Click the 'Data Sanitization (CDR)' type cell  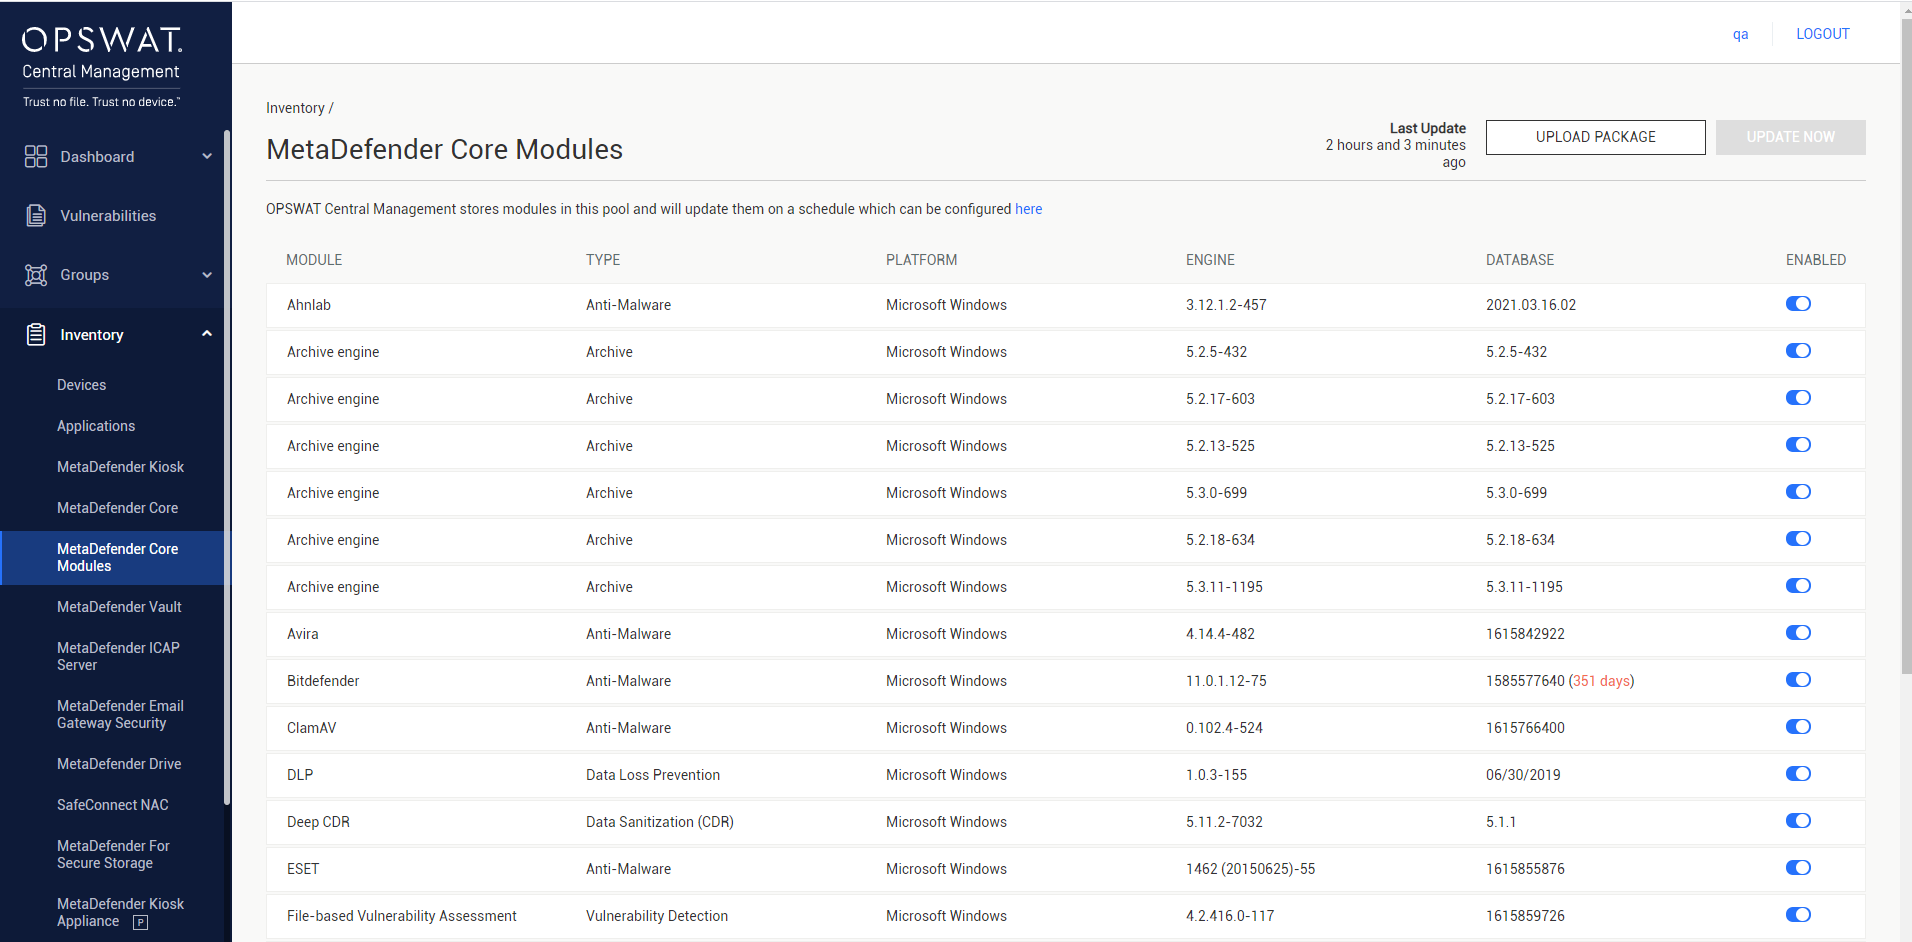click(x=660, y=822)
